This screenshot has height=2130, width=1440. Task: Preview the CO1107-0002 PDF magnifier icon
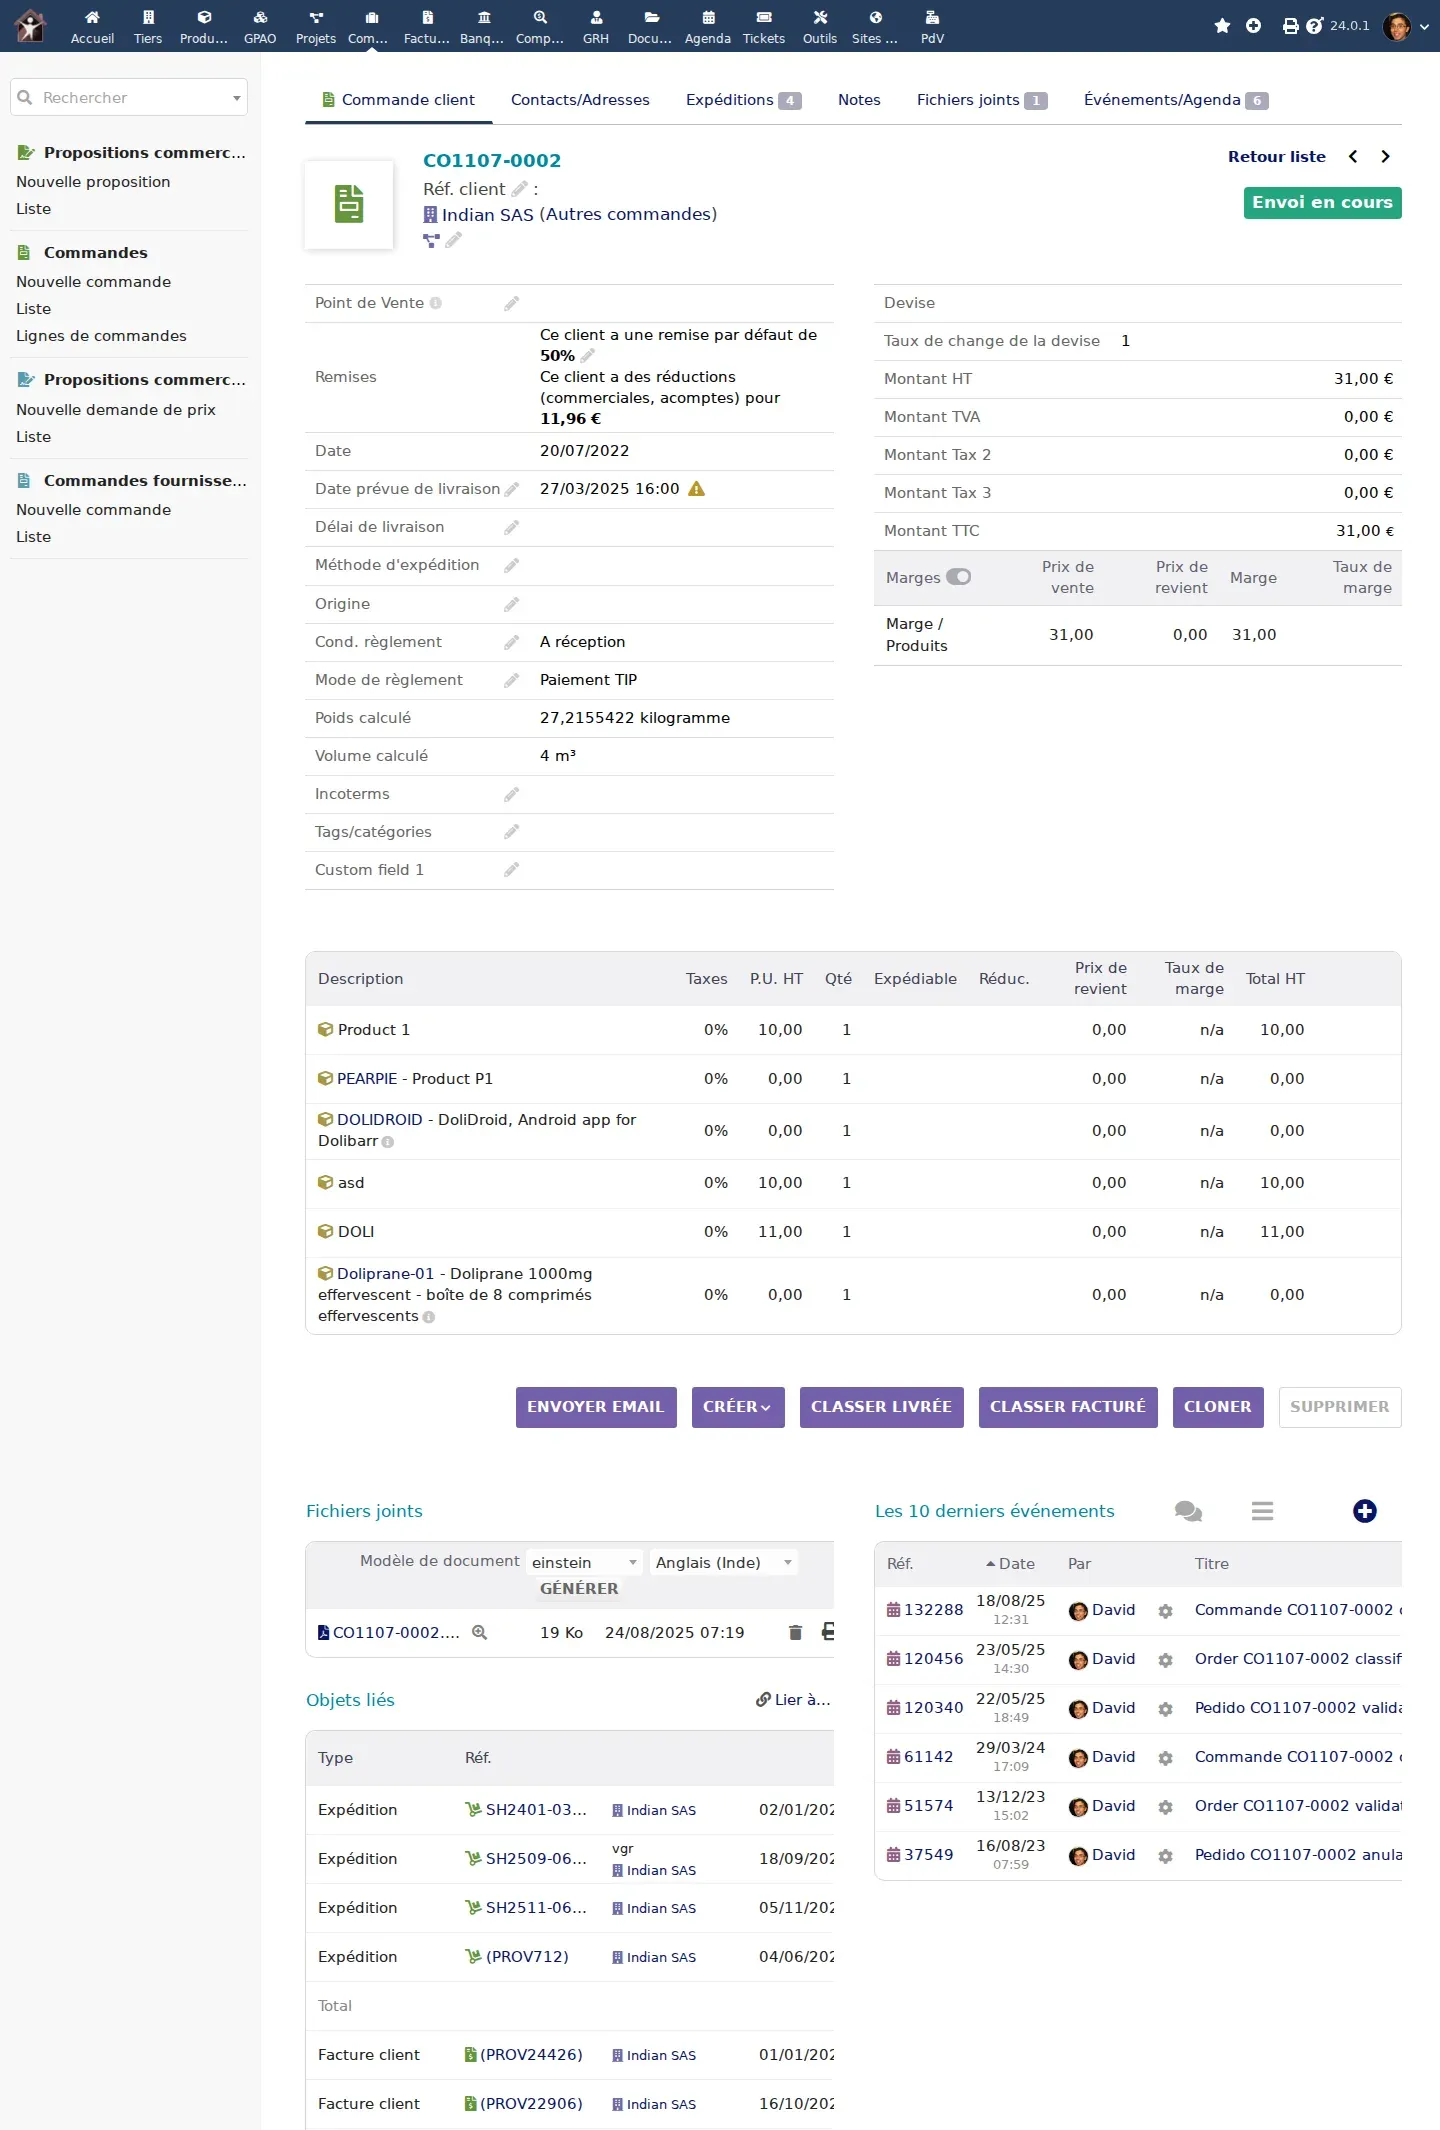(480, 1633)
